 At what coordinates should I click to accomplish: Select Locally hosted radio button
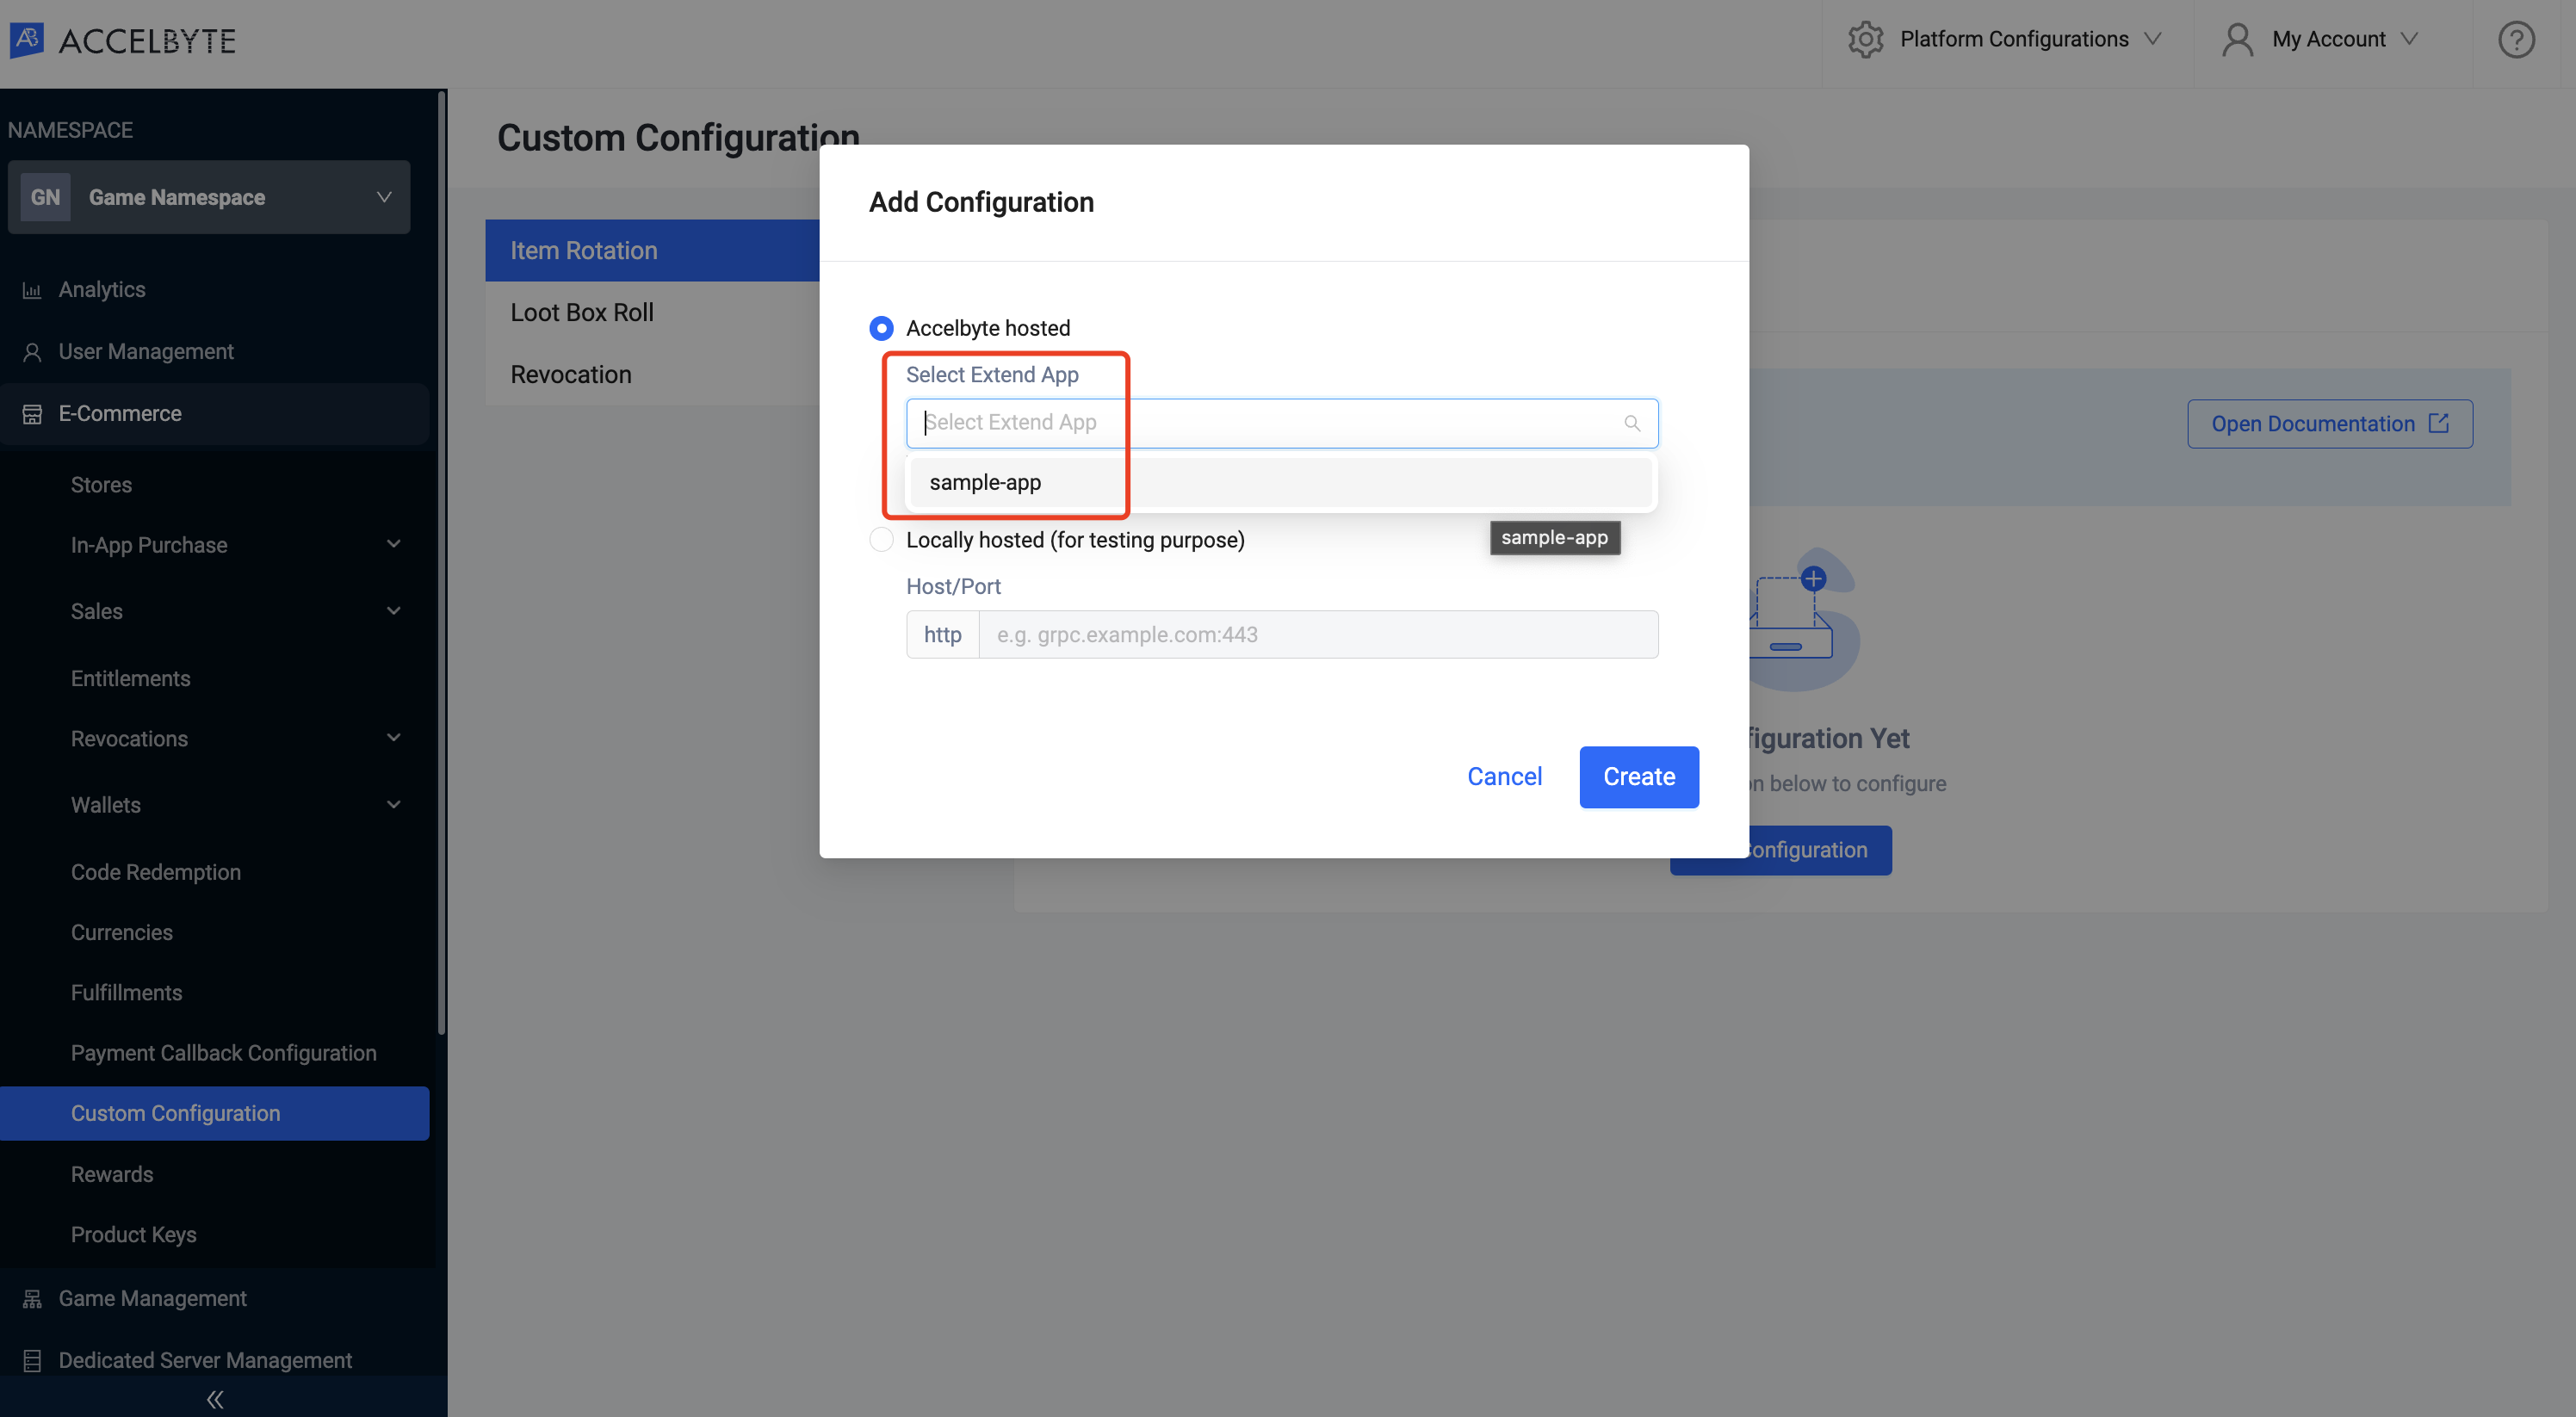click(882, 539)
